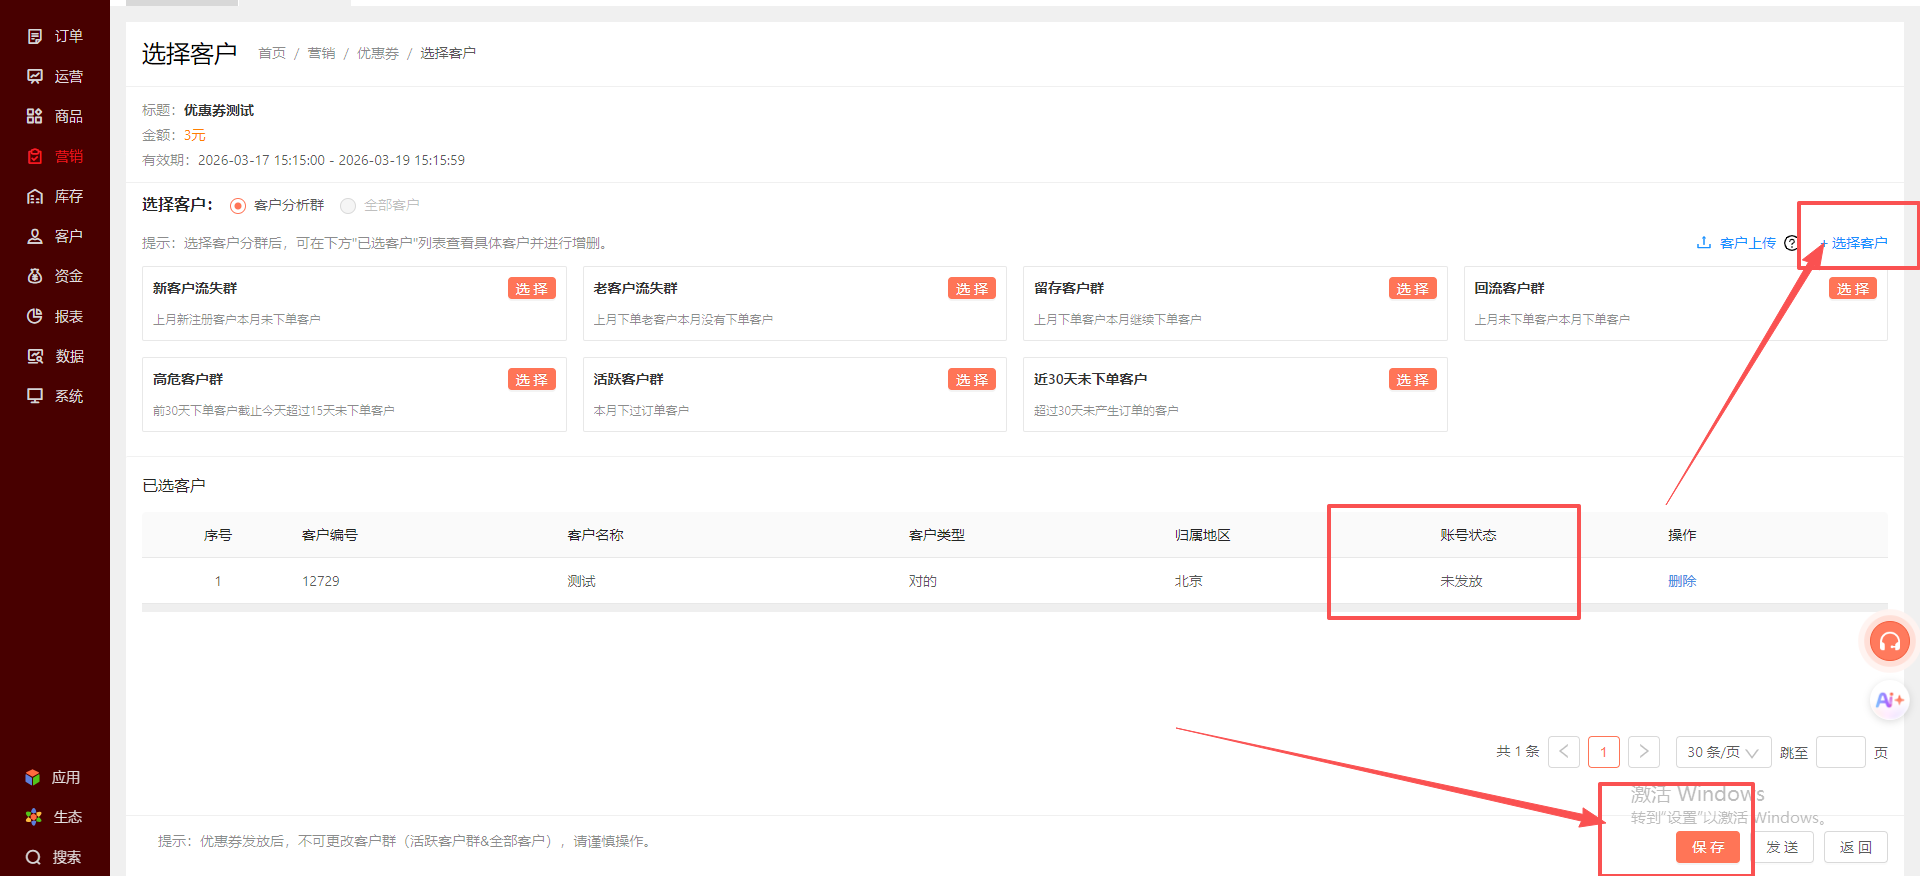Click the 跳至 page jump input field
1920x876 pixels.
[1840, 752]
